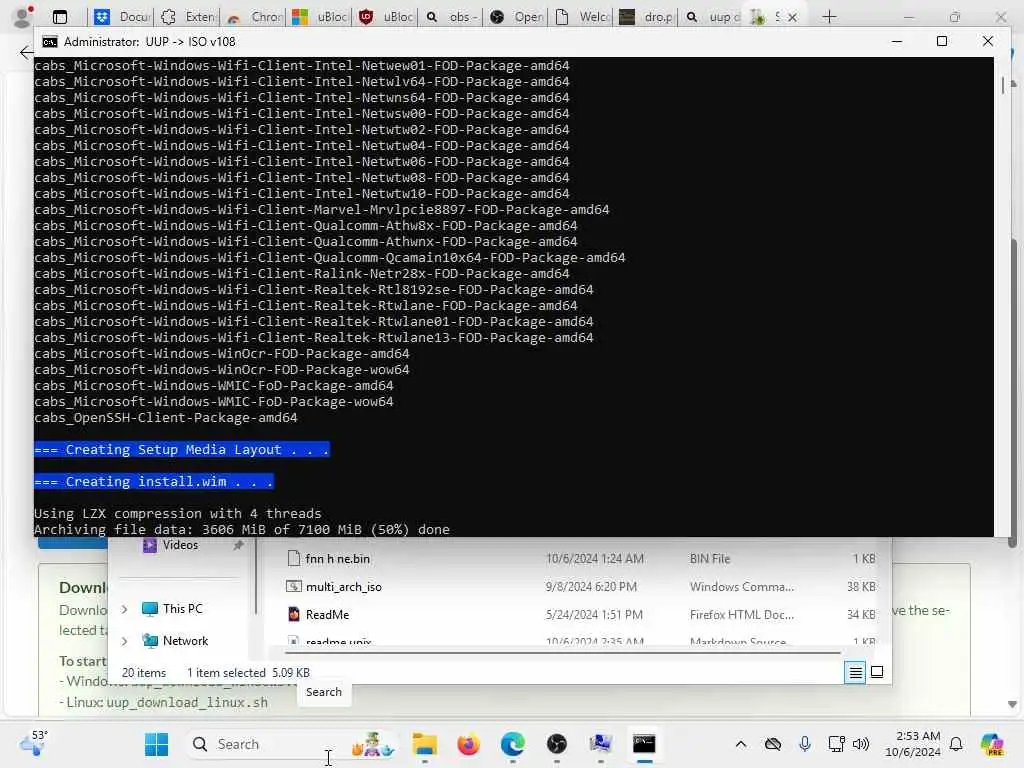Go back using the browser back arrow

click(26, 52)
